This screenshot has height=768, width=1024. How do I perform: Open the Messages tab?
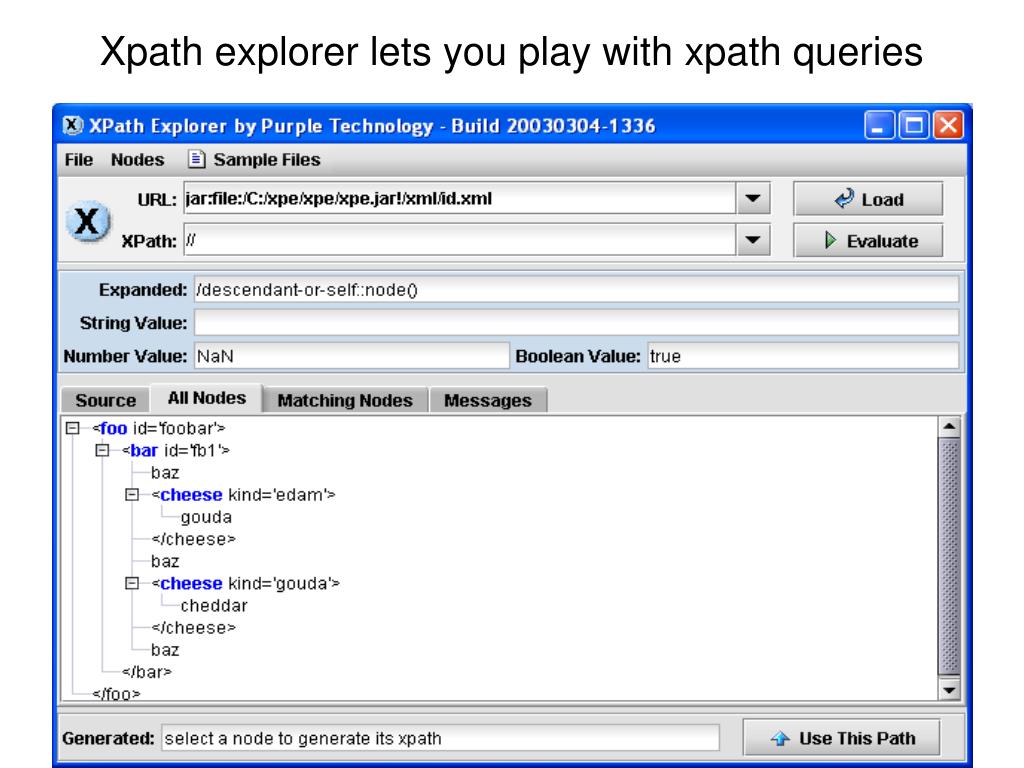[487, 400]
